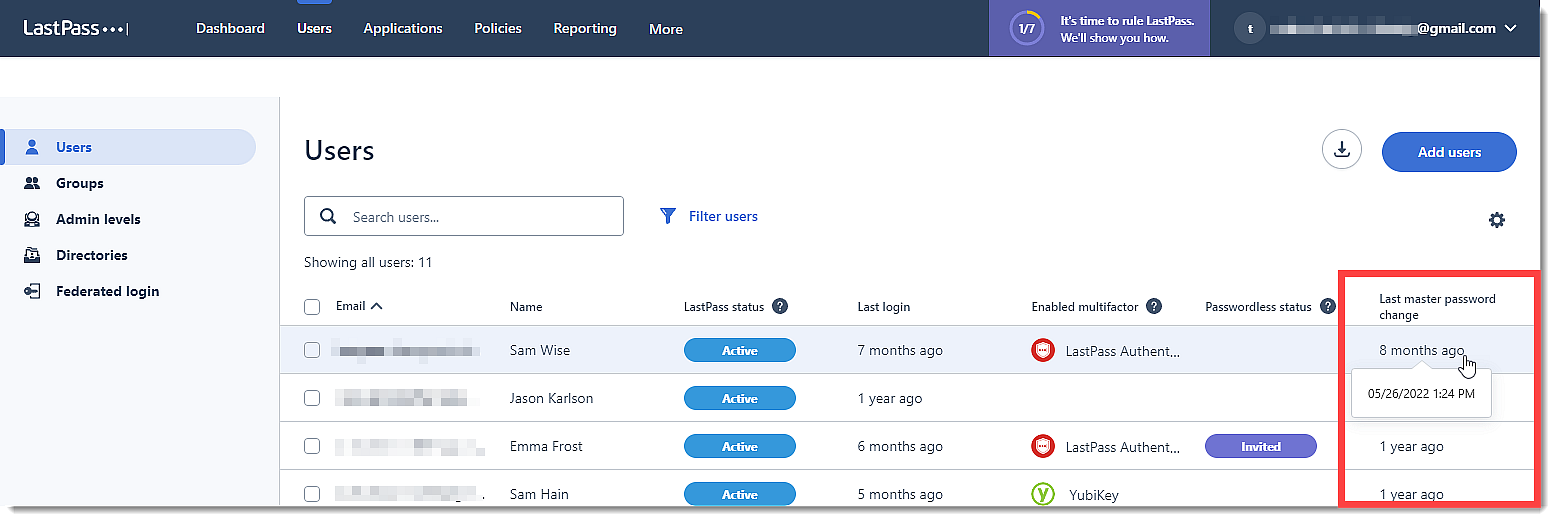Open table column settings gear icon
Image resolution: width=1555 pixels, height=521 pixels.
coord(1496,220)
